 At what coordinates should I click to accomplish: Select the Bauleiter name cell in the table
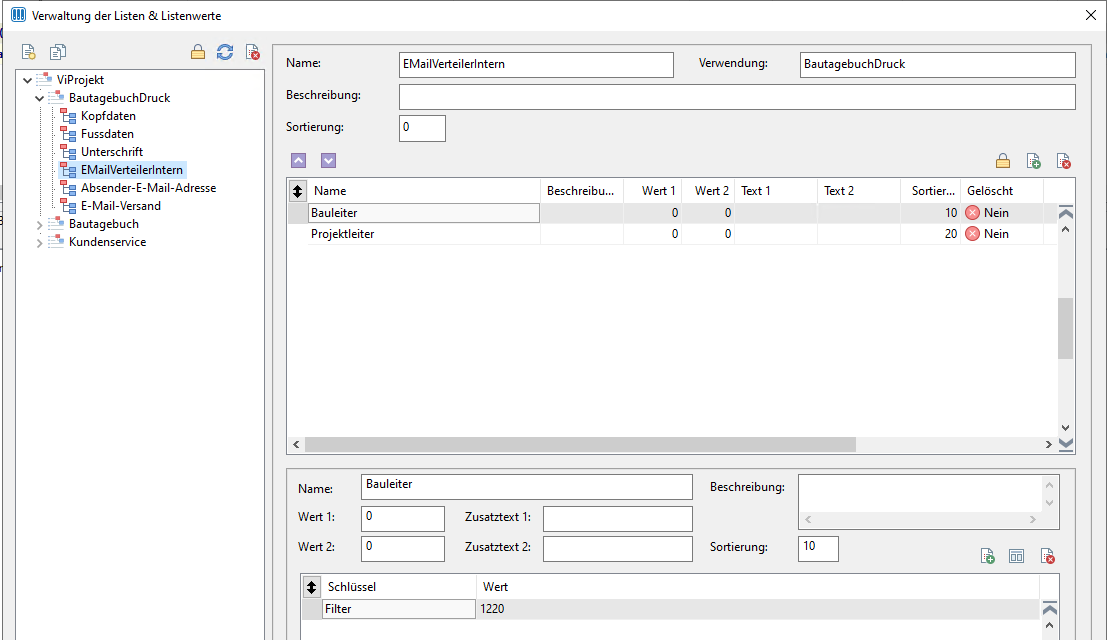pyautogui.click(x=424, y=212)
